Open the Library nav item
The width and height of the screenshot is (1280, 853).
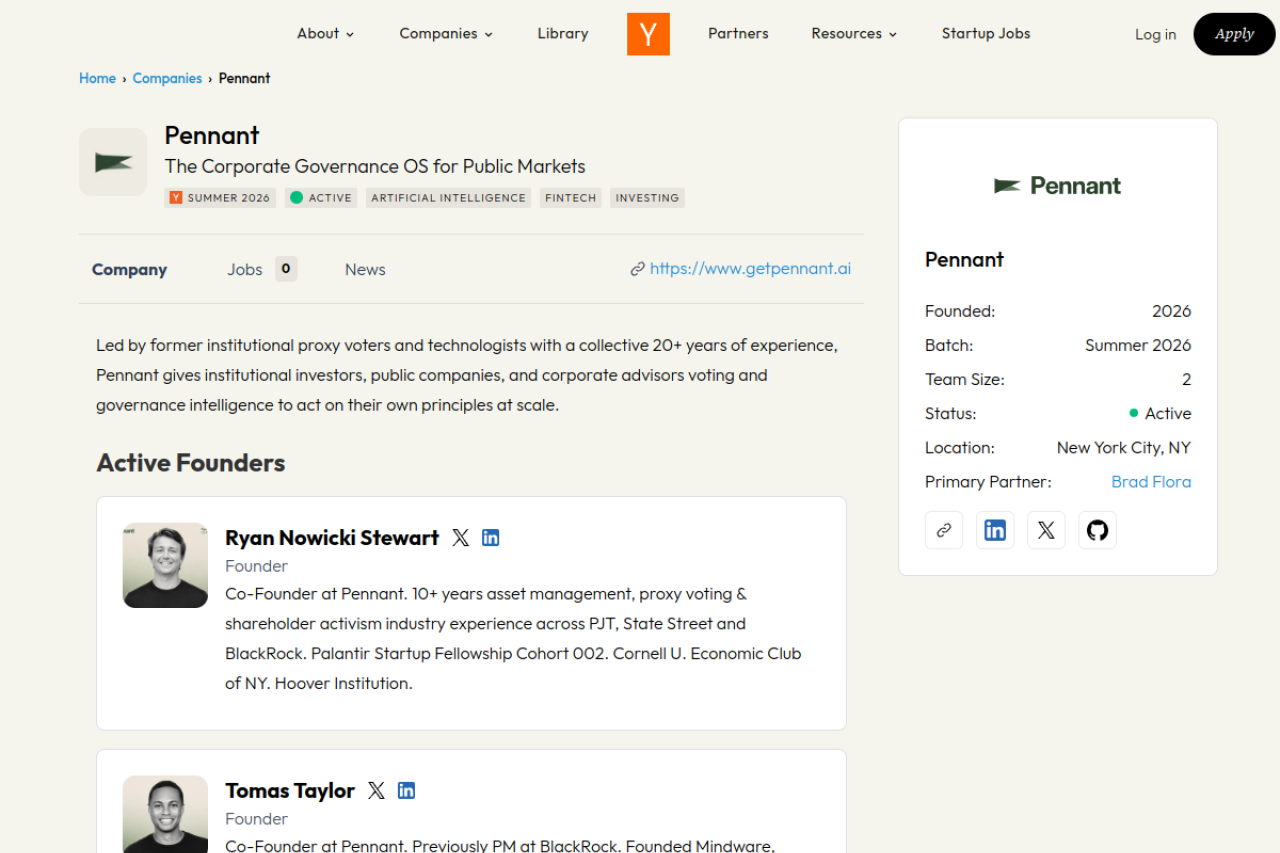tap(563, 34)
